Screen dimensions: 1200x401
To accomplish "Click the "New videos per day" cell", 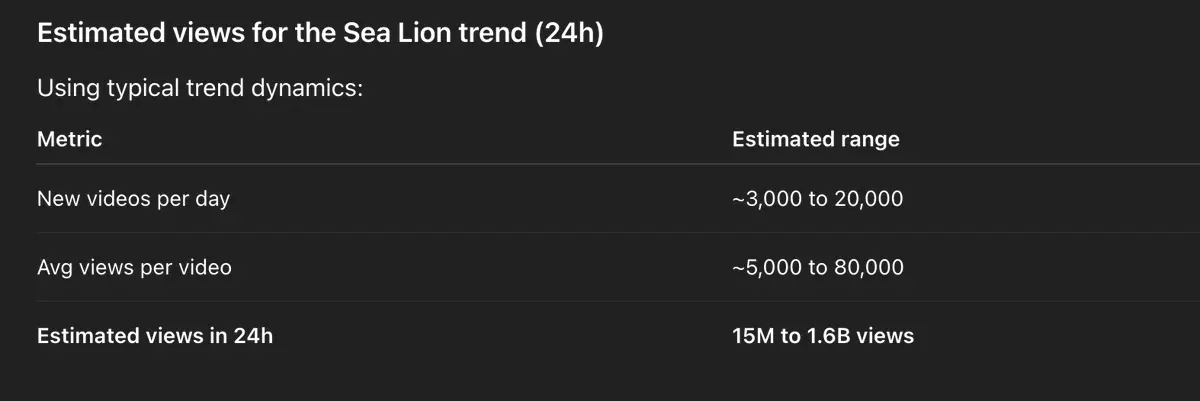I will 133,199.
